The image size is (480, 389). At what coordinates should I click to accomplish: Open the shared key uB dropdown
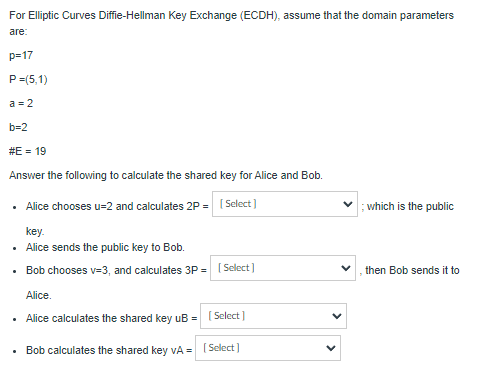[x=273, y=316]
